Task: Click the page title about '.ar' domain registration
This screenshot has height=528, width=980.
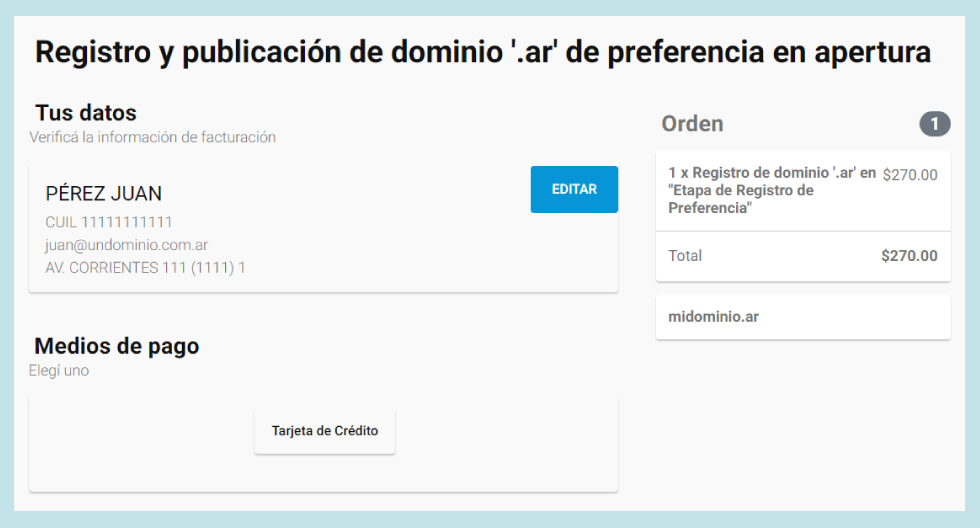Action: point(482,52)
